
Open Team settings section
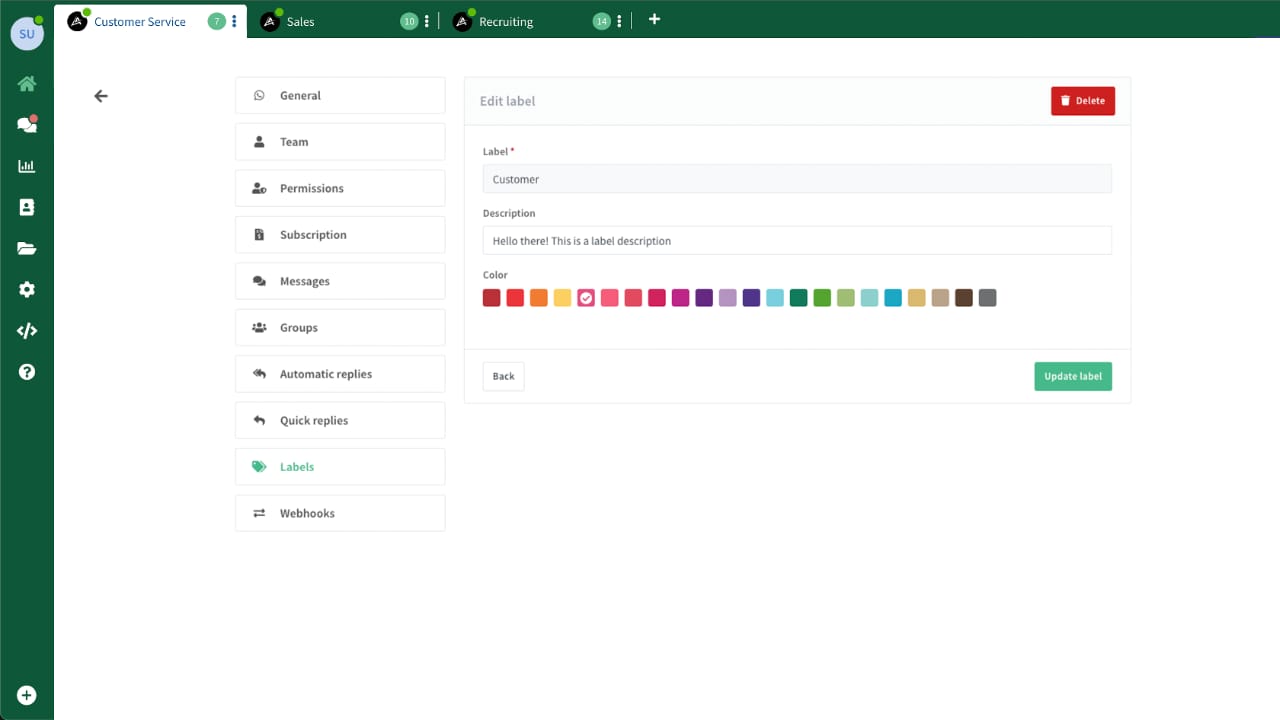(340, 142)
